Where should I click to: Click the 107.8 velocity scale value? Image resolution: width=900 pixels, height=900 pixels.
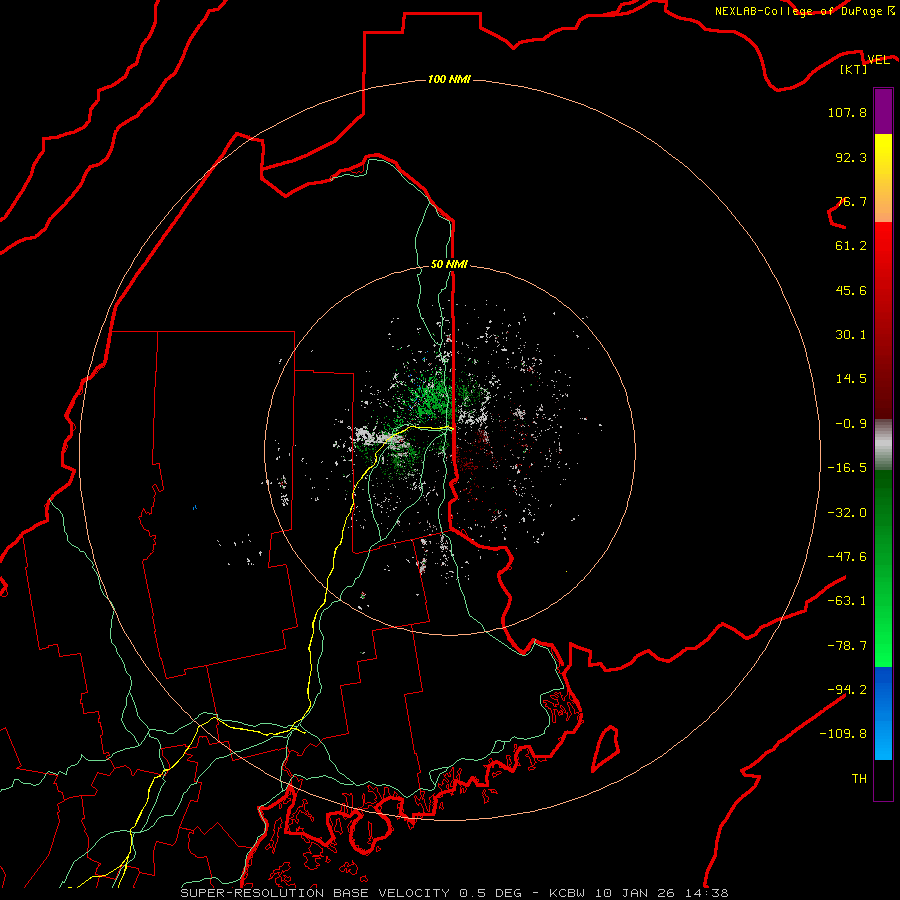click(847, 112)
